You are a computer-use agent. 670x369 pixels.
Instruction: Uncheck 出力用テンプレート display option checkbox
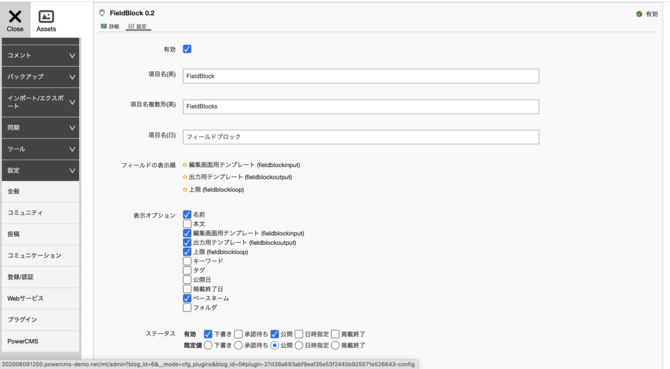click(187, 243)
